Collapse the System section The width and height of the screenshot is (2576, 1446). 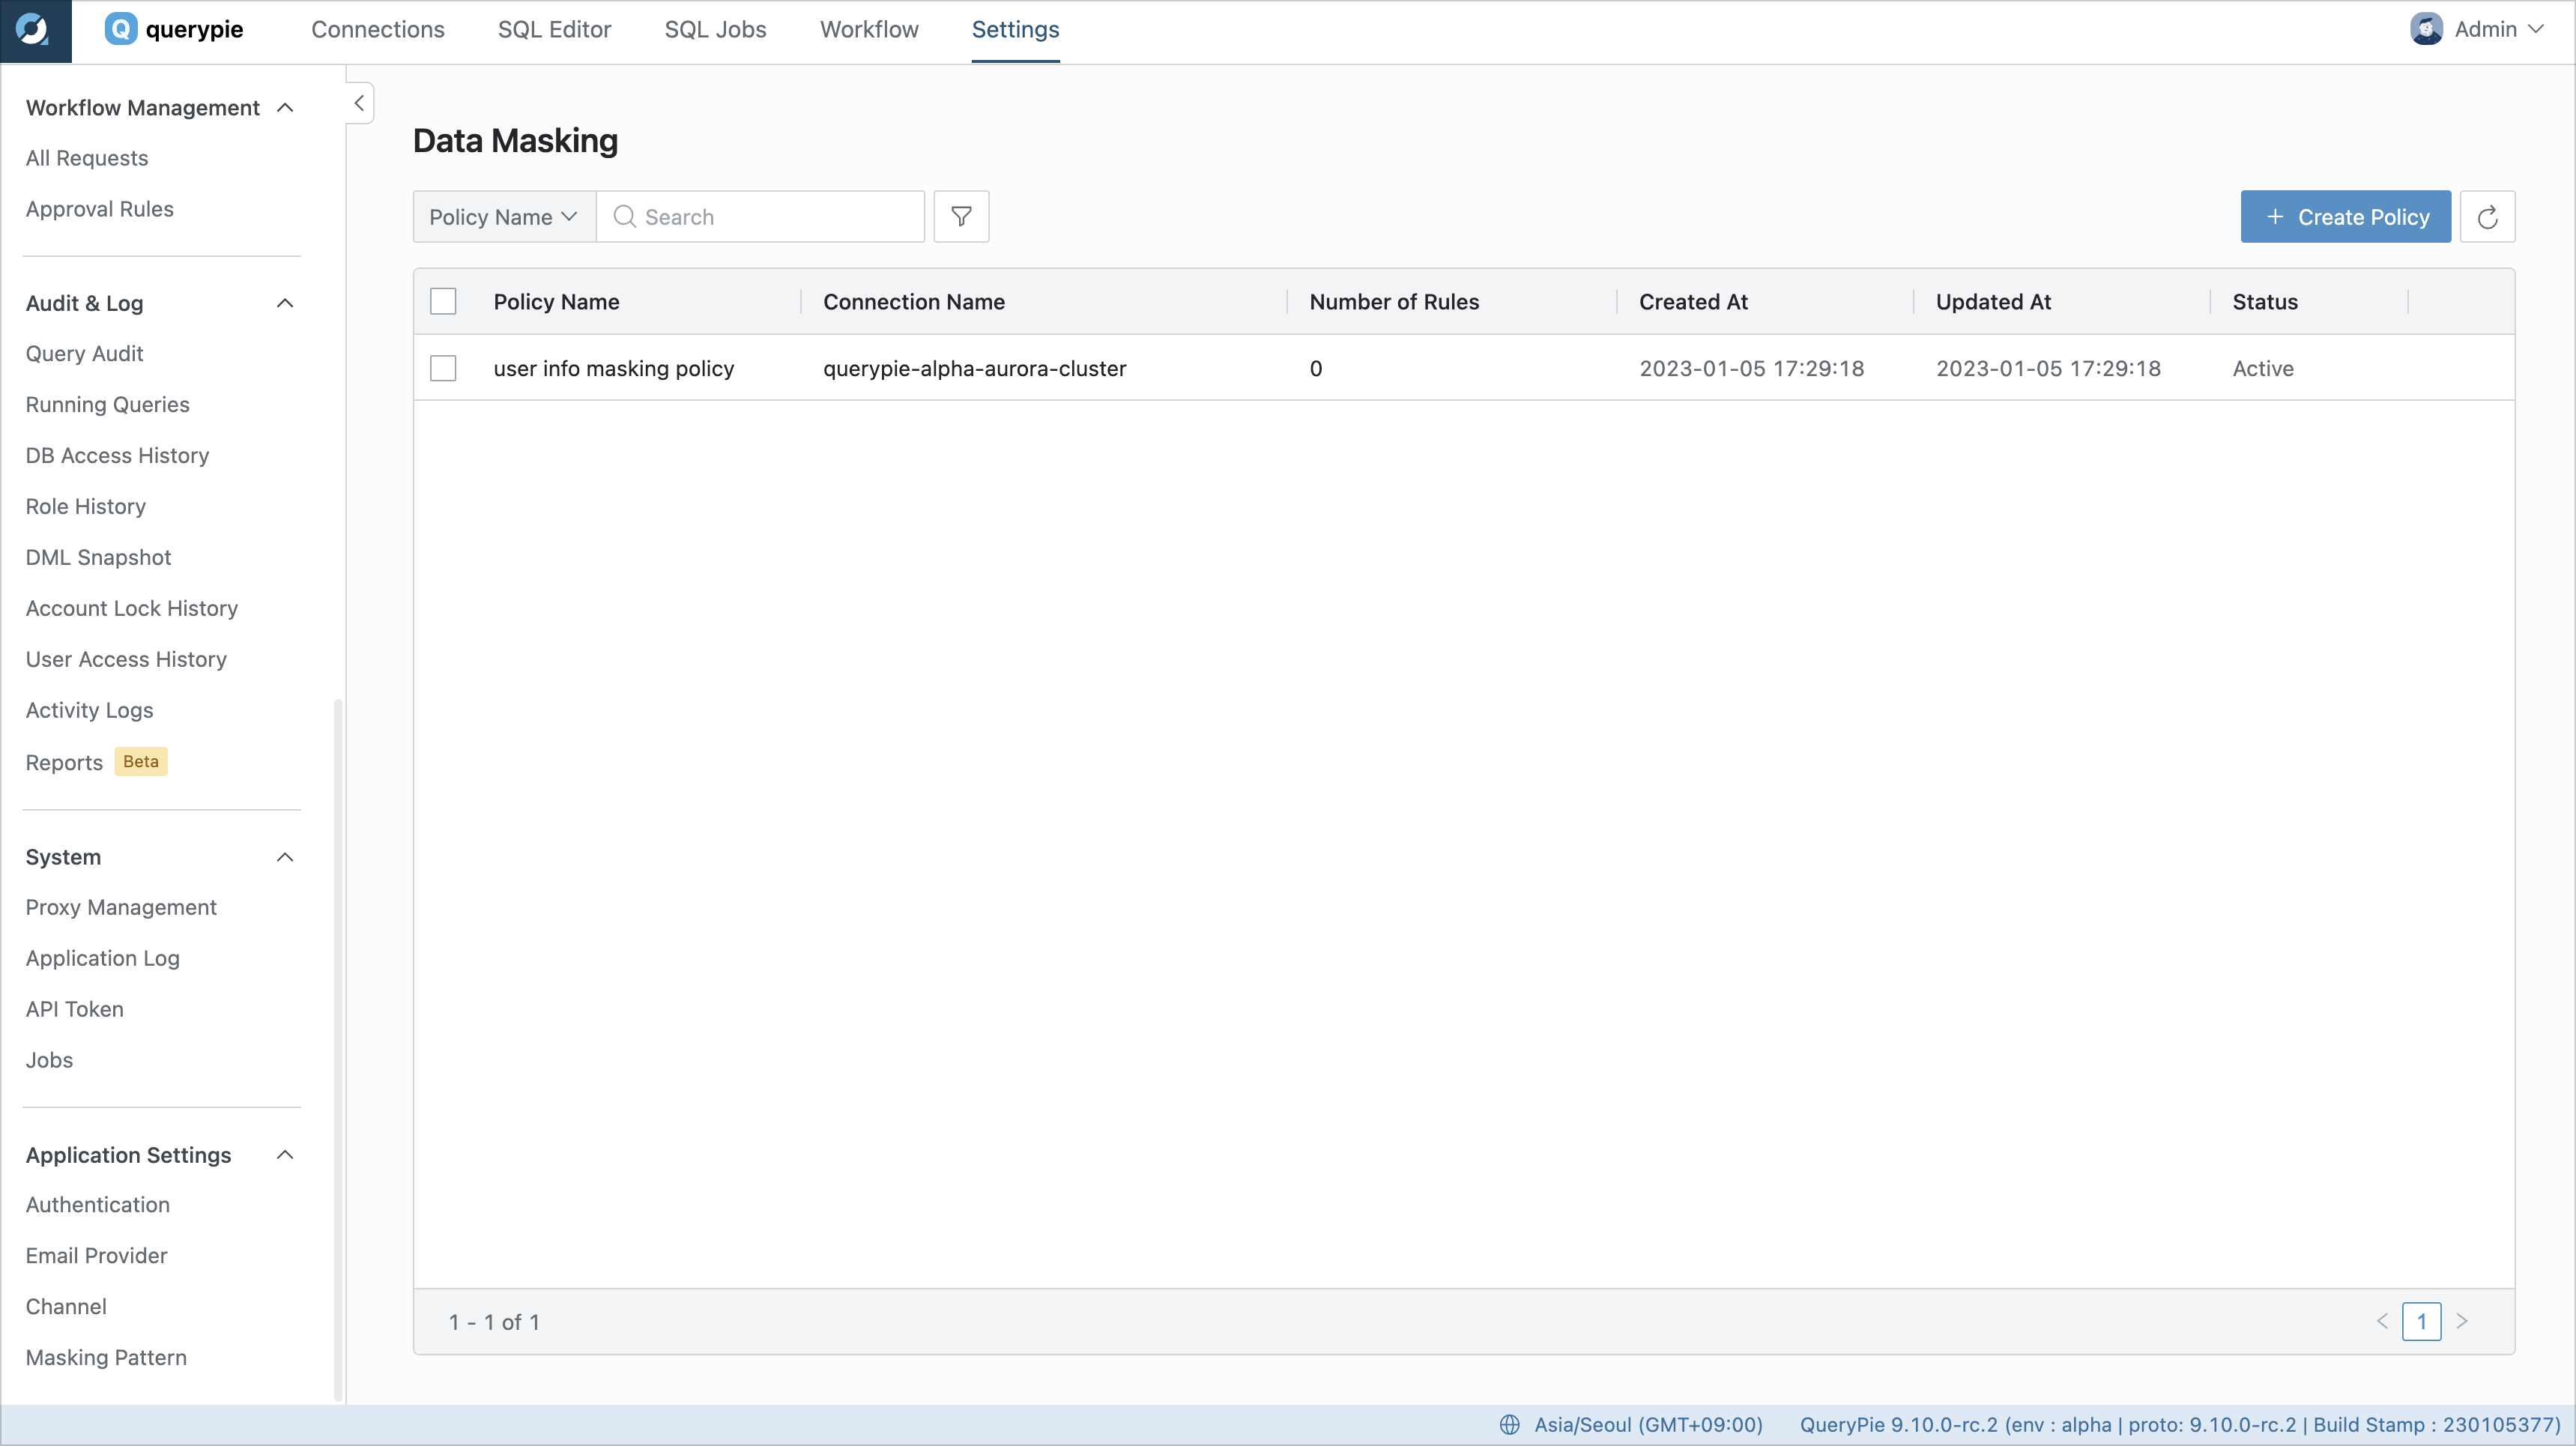click(x=285, y=857)
